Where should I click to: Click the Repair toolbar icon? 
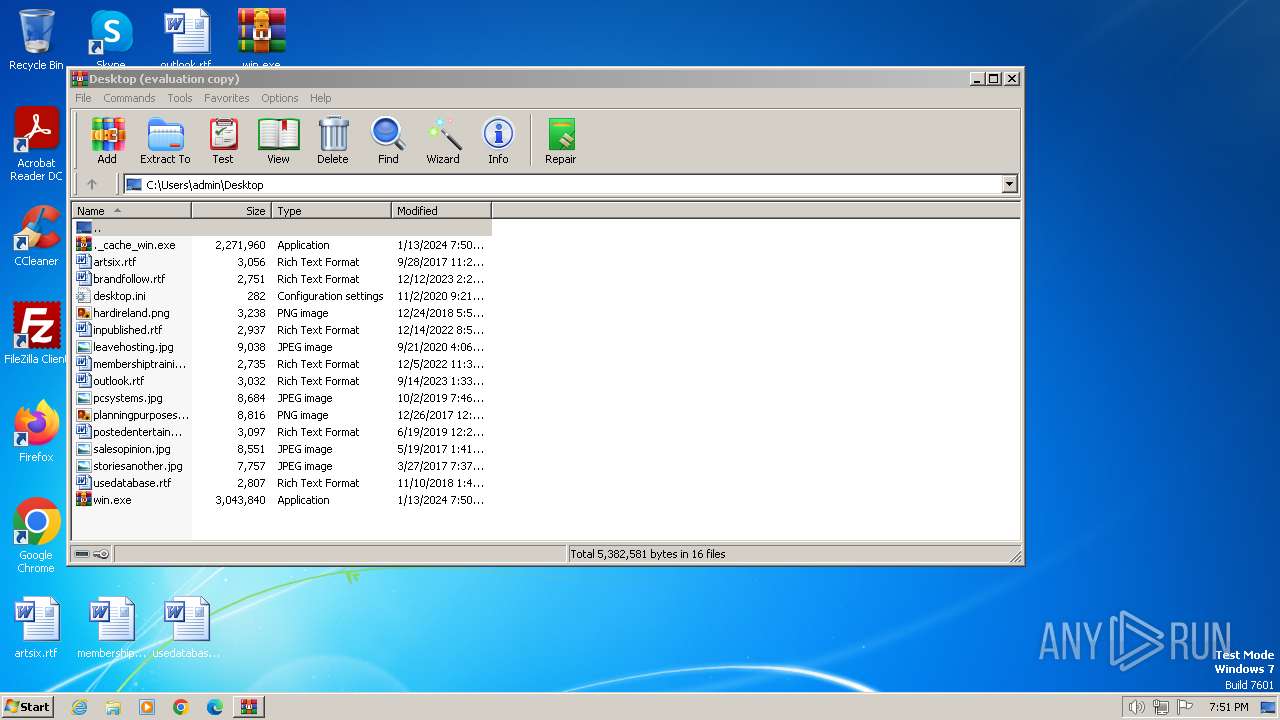pyautogui.click(x=560, y=141)
